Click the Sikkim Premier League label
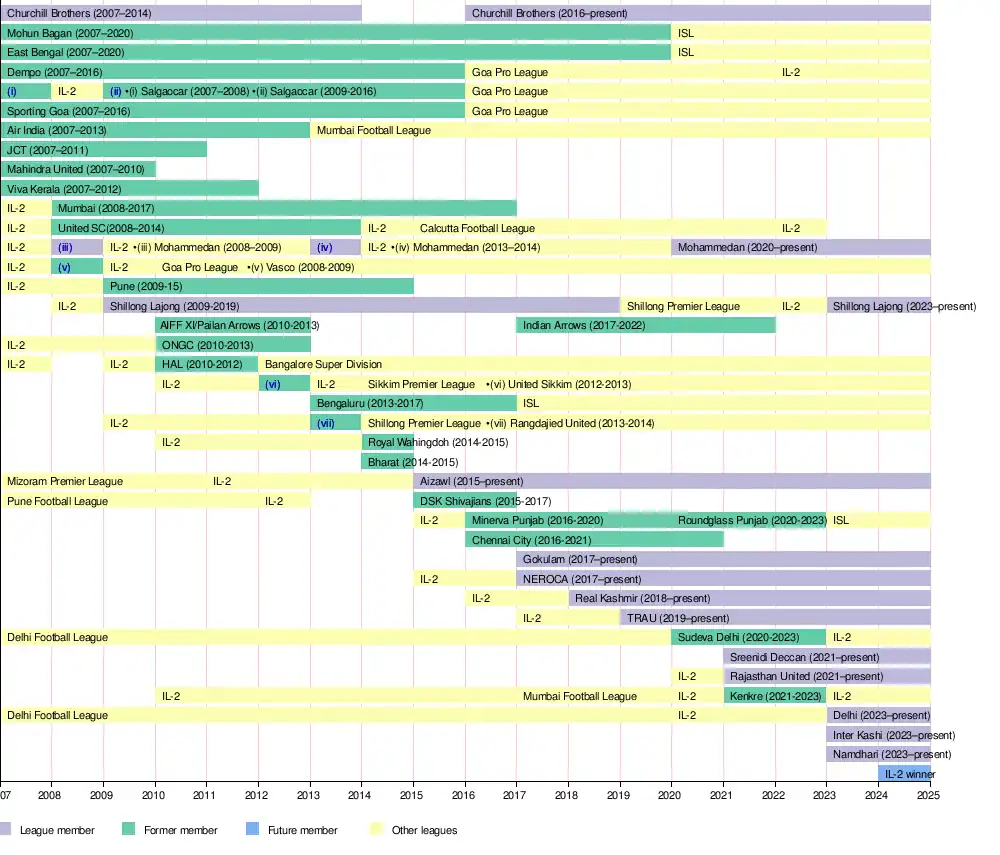 [x=421, y=384]
